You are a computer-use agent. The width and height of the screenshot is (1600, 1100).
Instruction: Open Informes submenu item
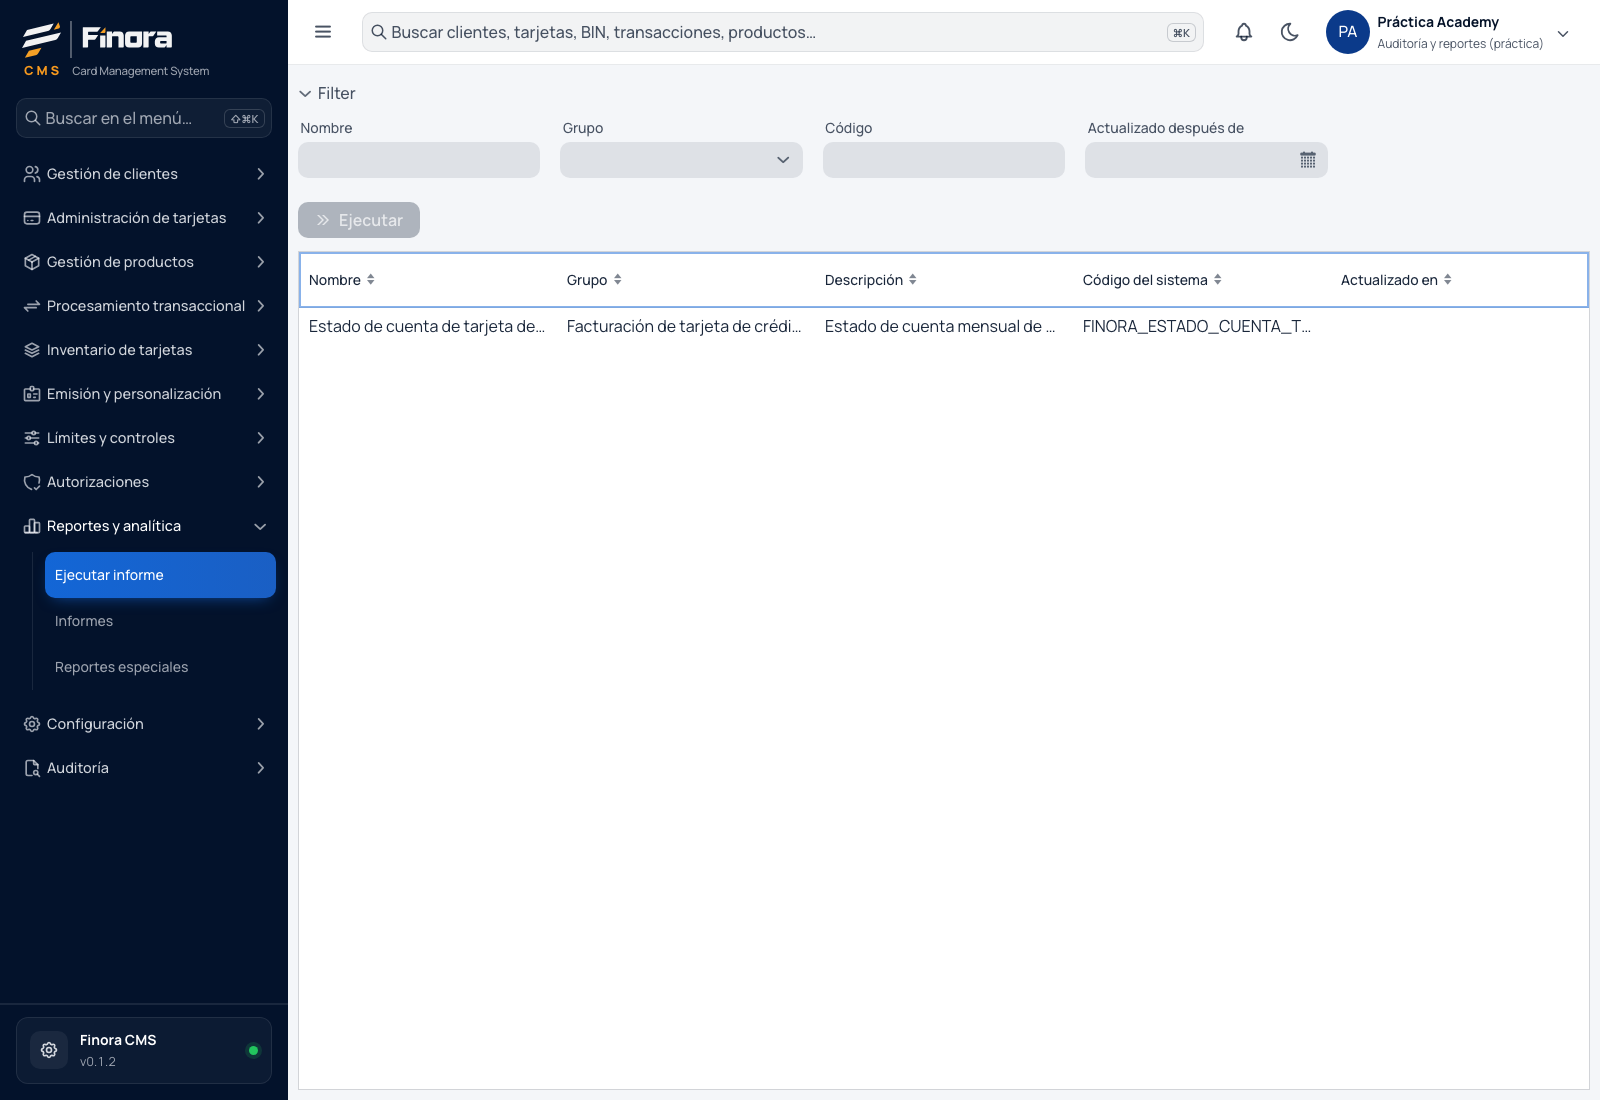coord(160,621)
